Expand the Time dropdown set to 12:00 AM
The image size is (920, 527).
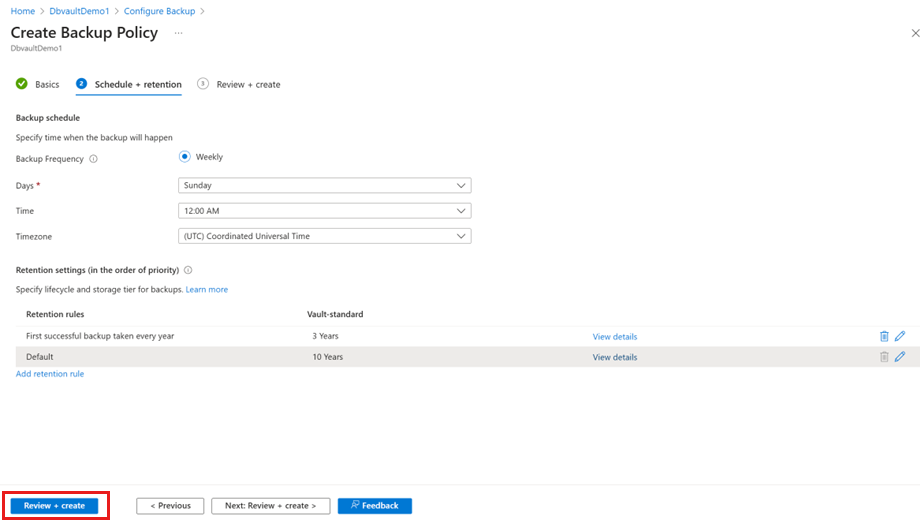point(324,211)
